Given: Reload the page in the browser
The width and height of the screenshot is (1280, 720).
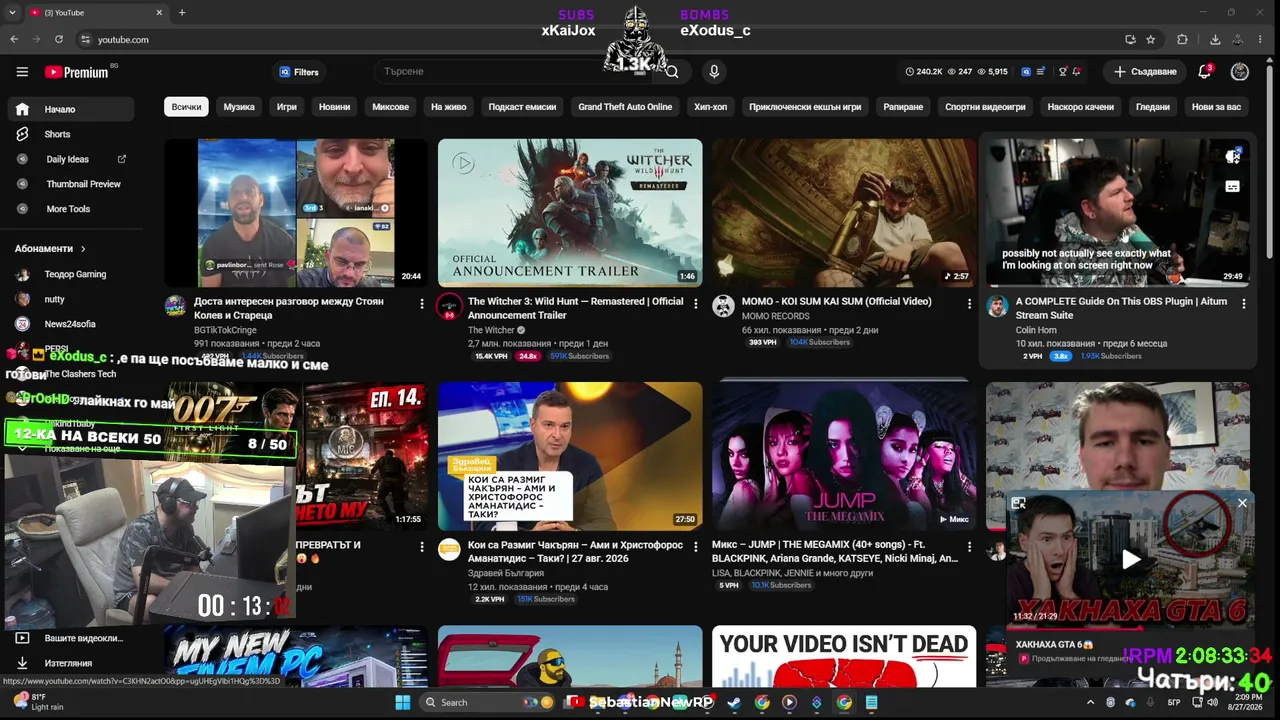Looking at the screenshot, I should (59, 40).
